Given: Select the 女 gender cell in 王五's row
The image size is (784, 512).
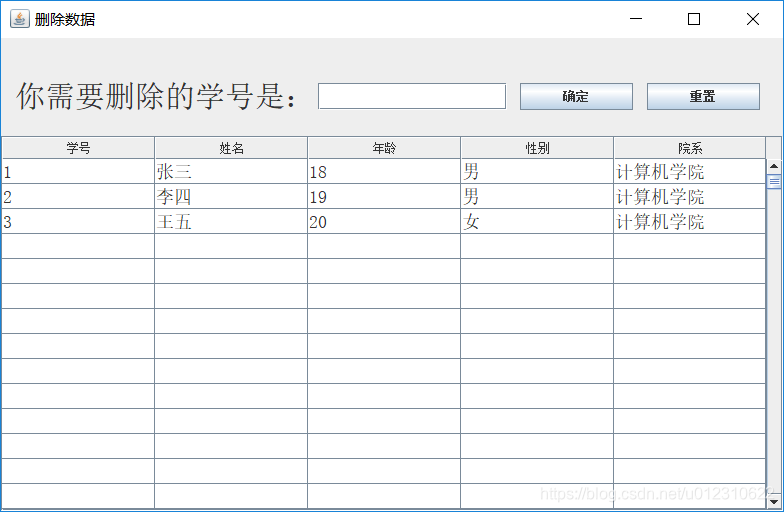Looking at the screenshot, I should 537,222.
